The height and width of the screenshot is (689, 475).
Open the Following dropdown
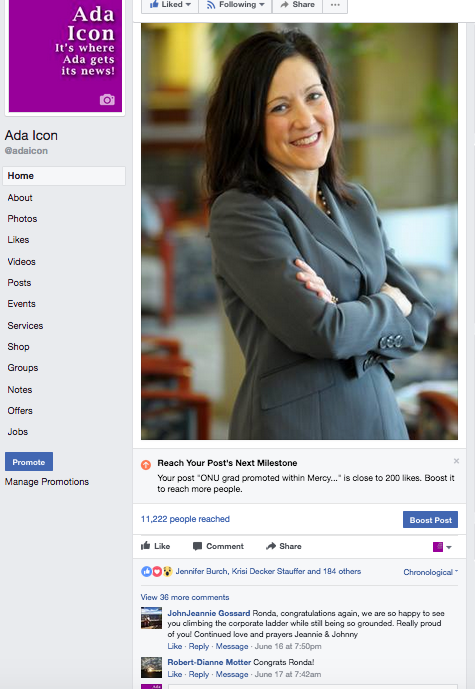[235, 5]
